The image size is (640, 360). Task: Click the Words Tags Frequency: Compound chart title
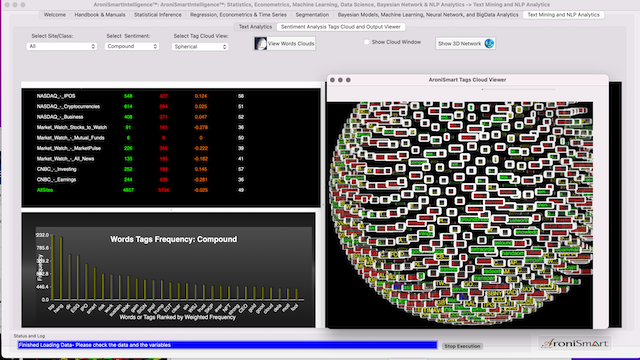(173, 240)
